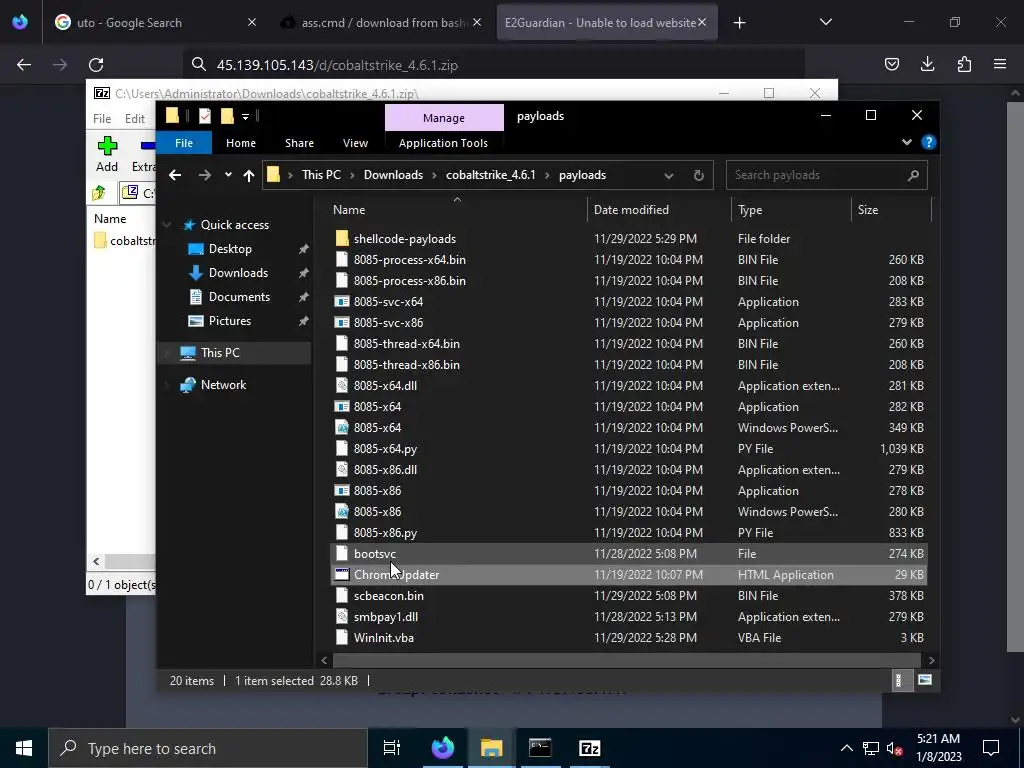
Task: Click the Manage contextual tab
Action: 444,118
